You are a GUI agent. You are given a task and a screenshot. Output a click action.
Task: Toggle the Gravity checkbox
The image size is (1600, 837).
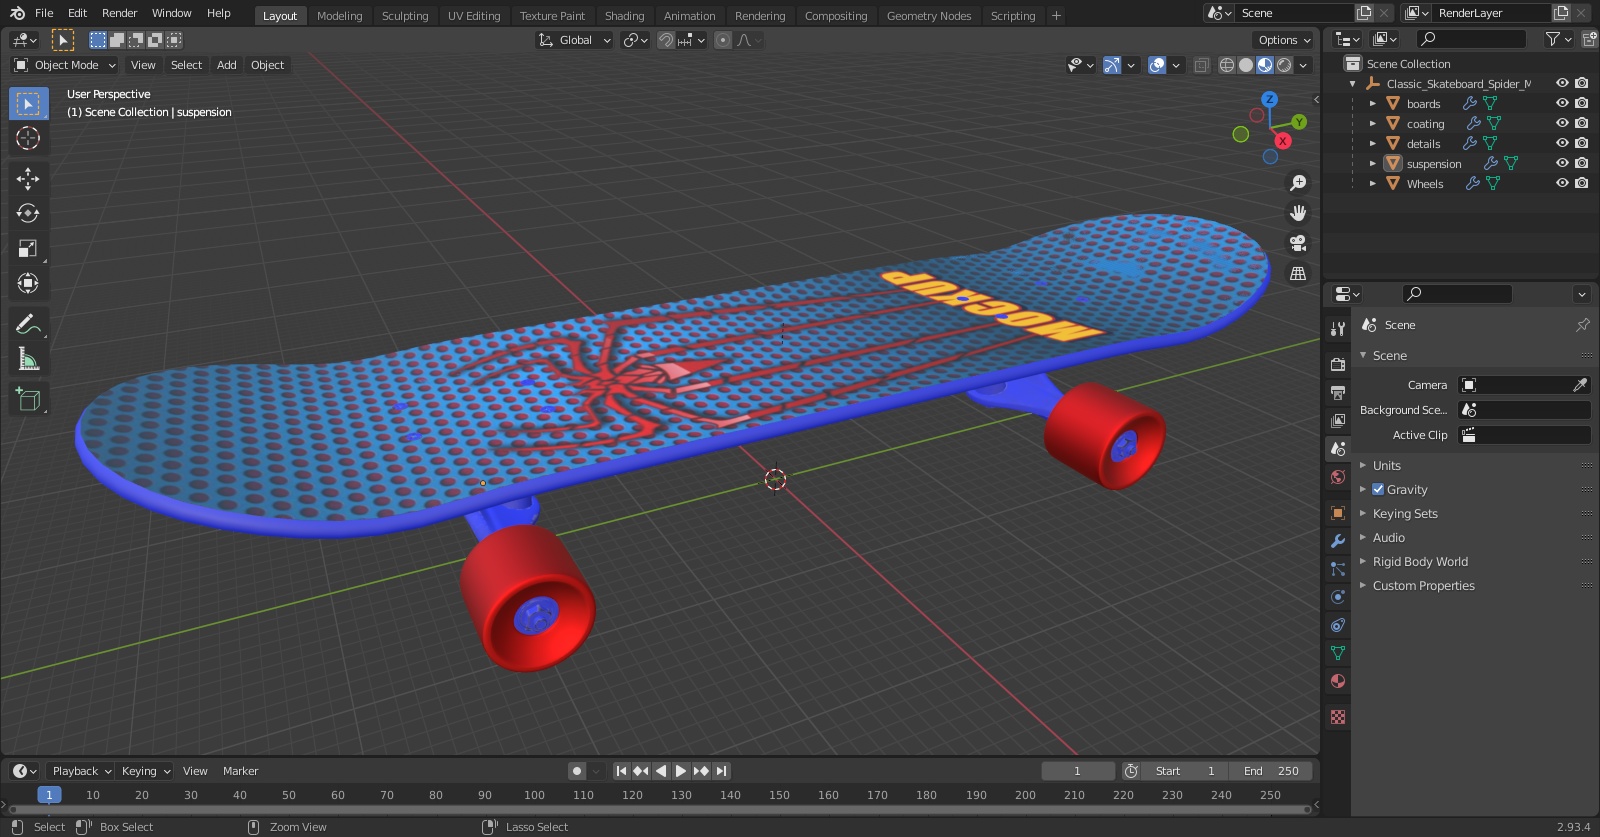(1378, 489)
